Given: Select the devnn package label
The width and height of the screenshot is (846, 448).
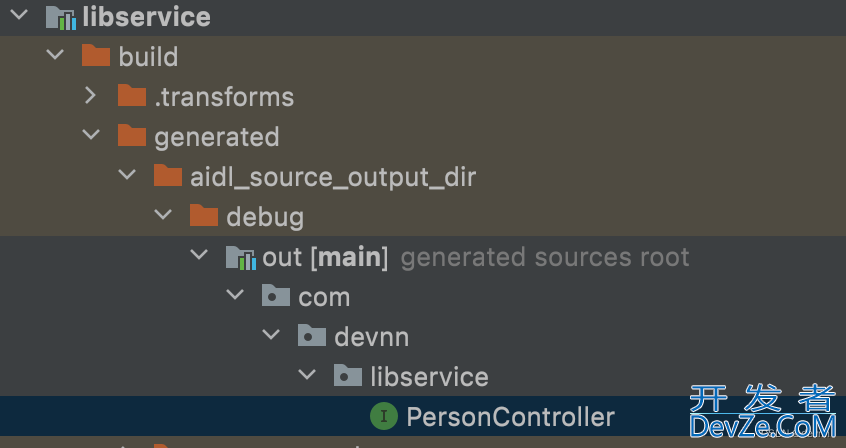Looking at the screenshot, I should click(372, 336).
